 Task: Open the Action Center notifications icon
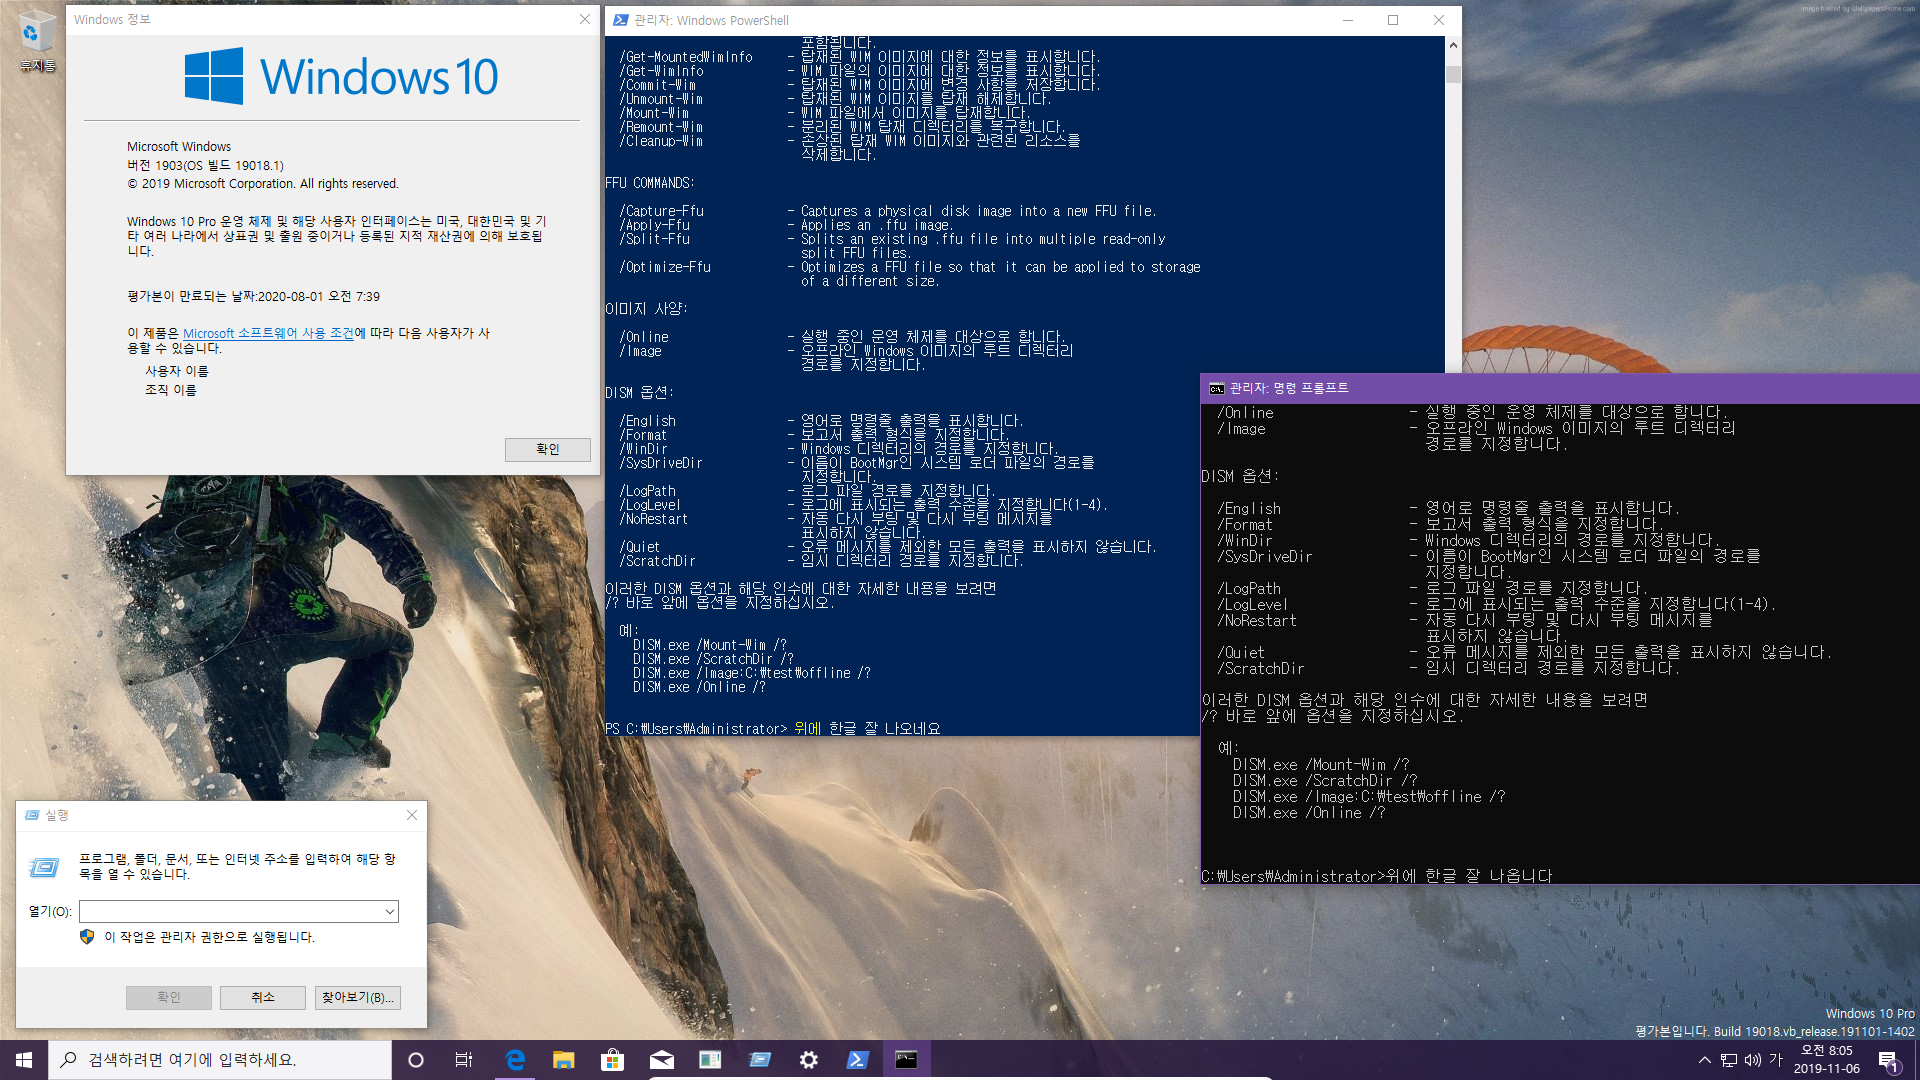(1888, 1060)
